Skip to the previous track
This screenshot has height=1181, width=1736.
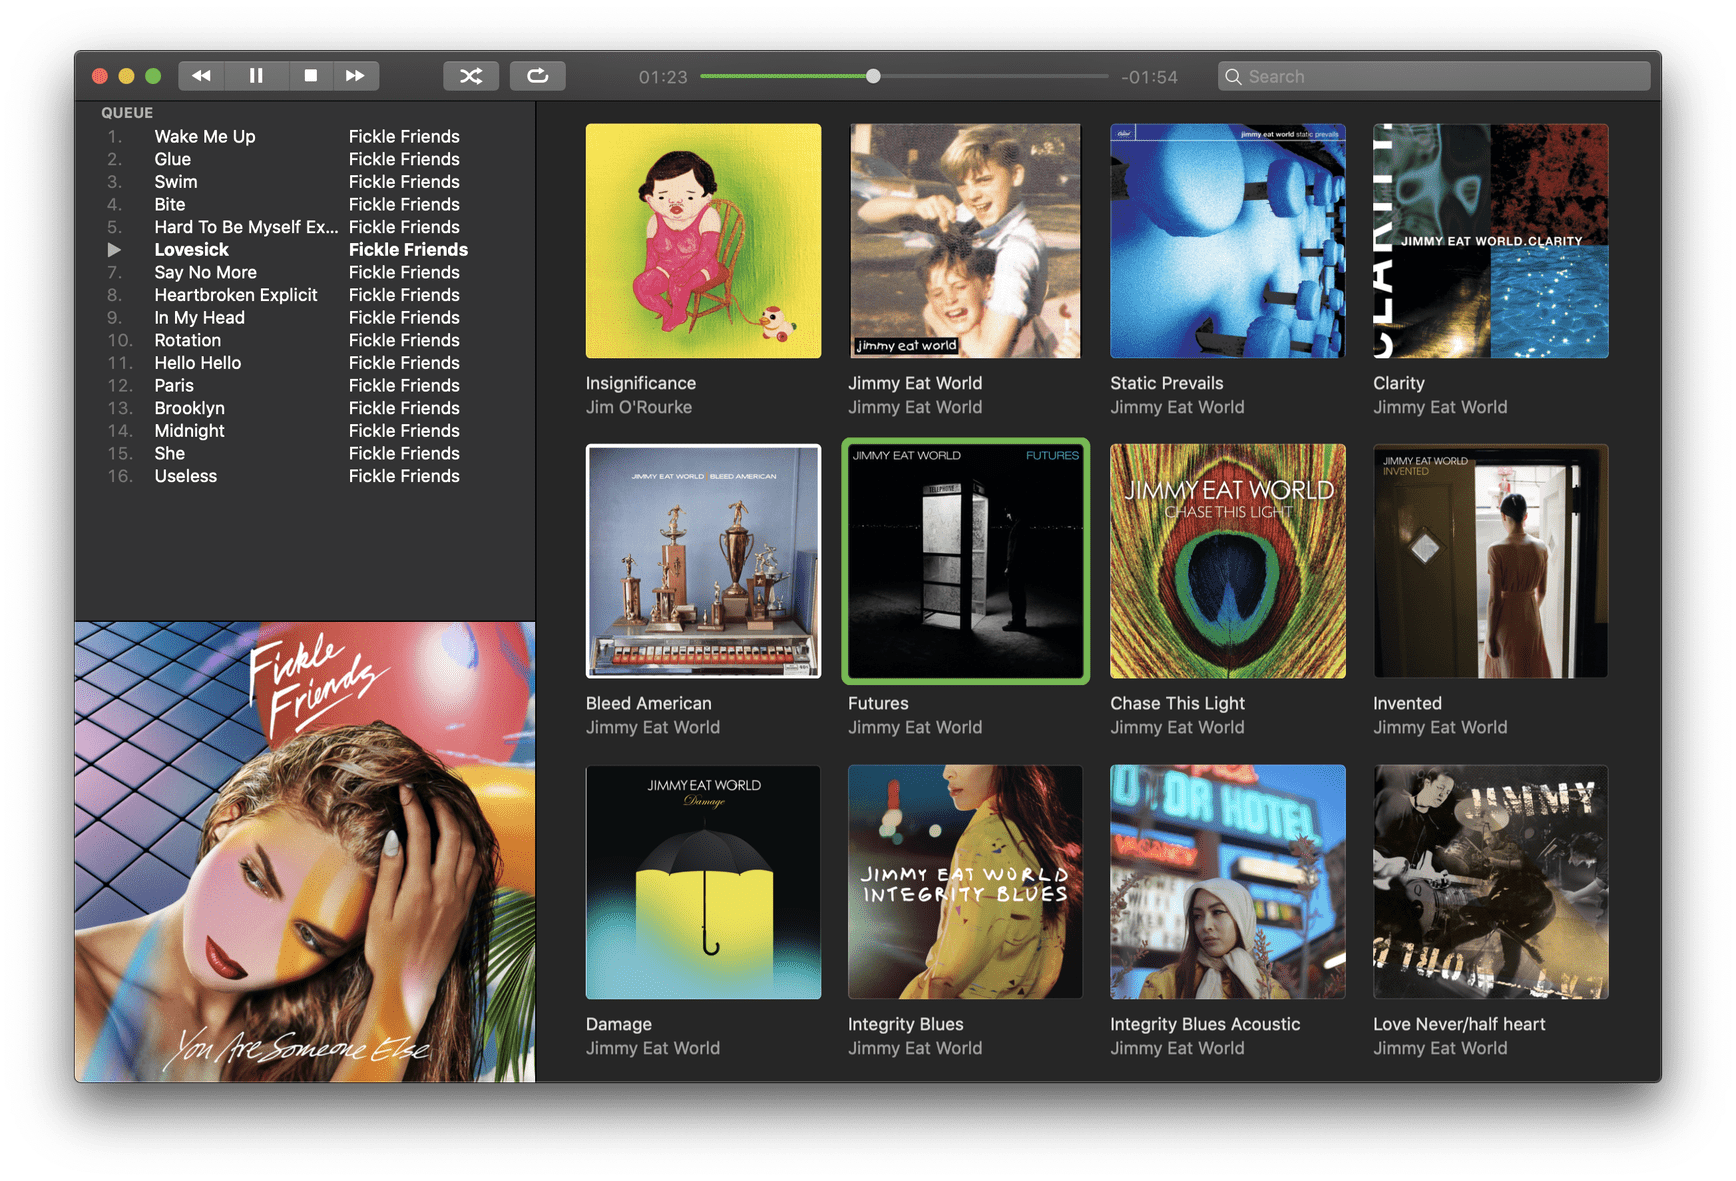click(201, 76)
